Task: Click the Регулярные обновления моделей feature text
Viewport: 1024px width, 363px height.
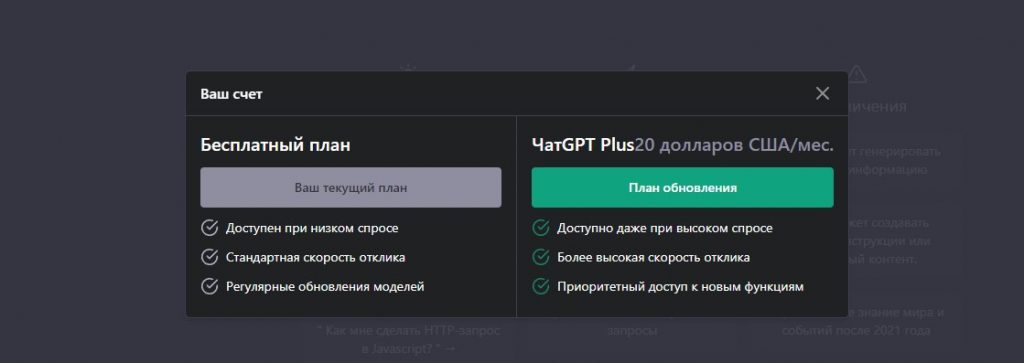Action: point(325,287)
